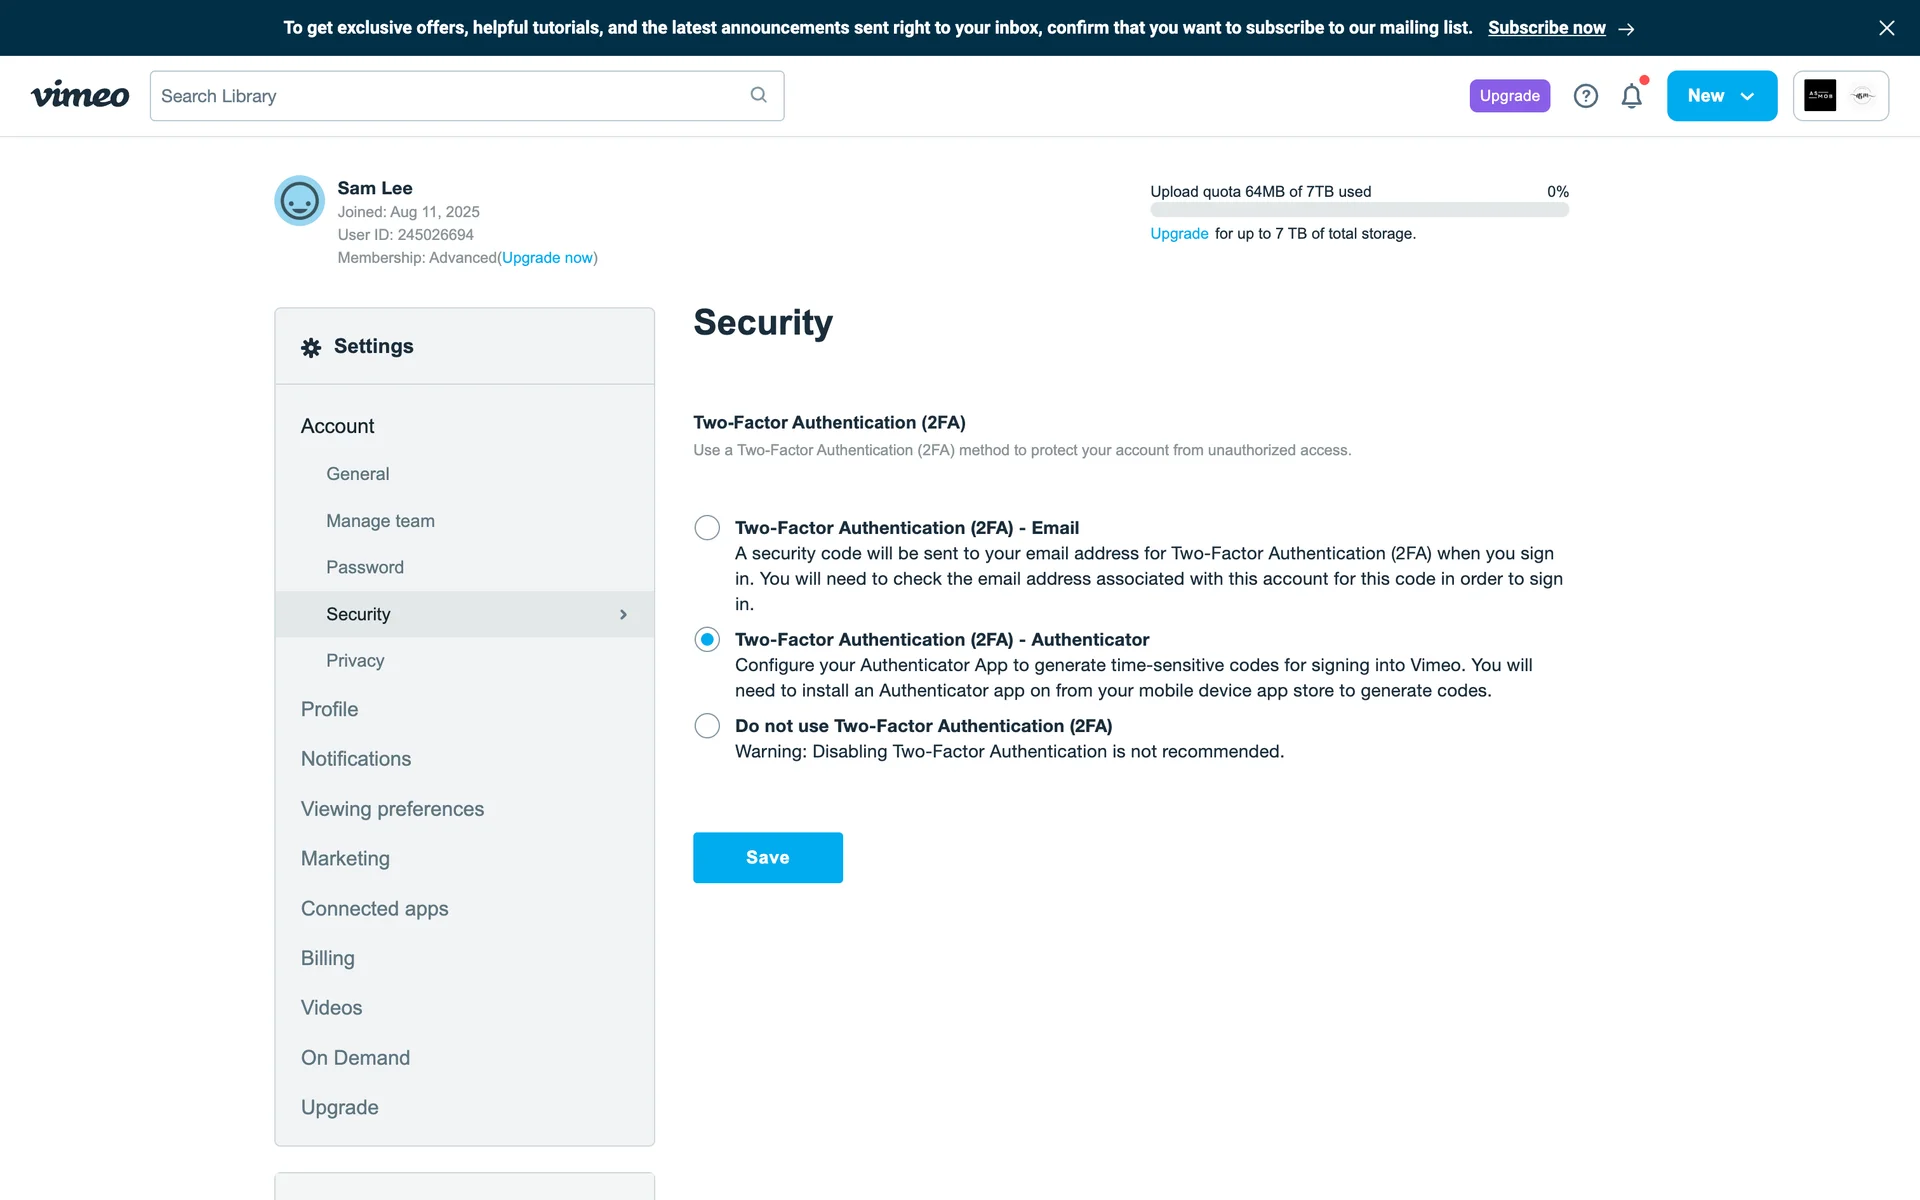Open the Privacy settings page
Screen dimensions: 1920x1200
click(355, 661)
